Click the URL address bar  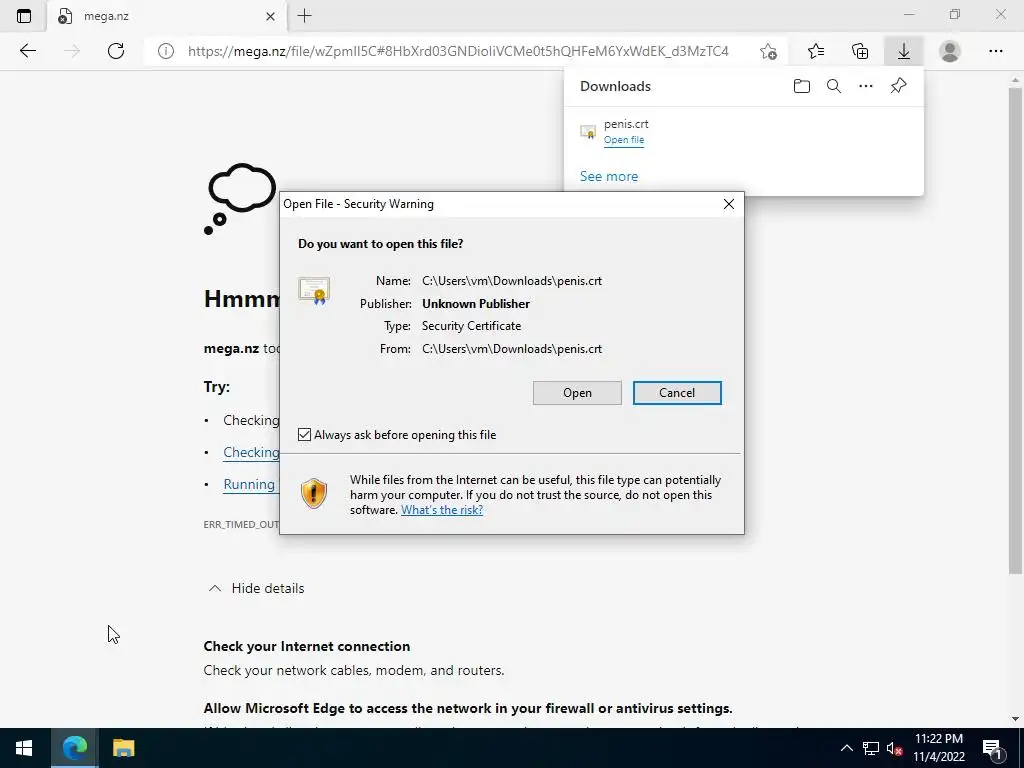[458, 51]
